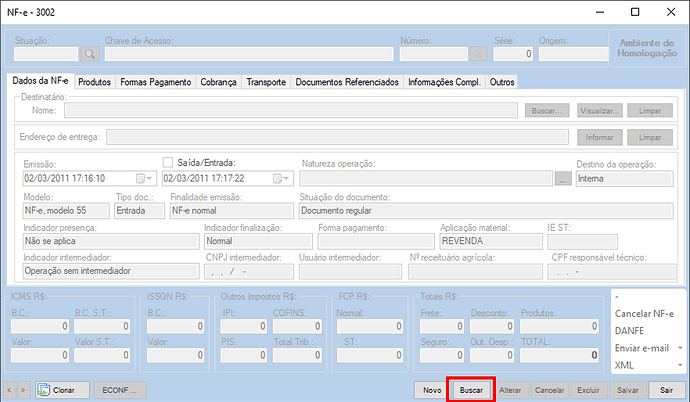
Task: Click the Salvar button
Action: click(628, 390)
